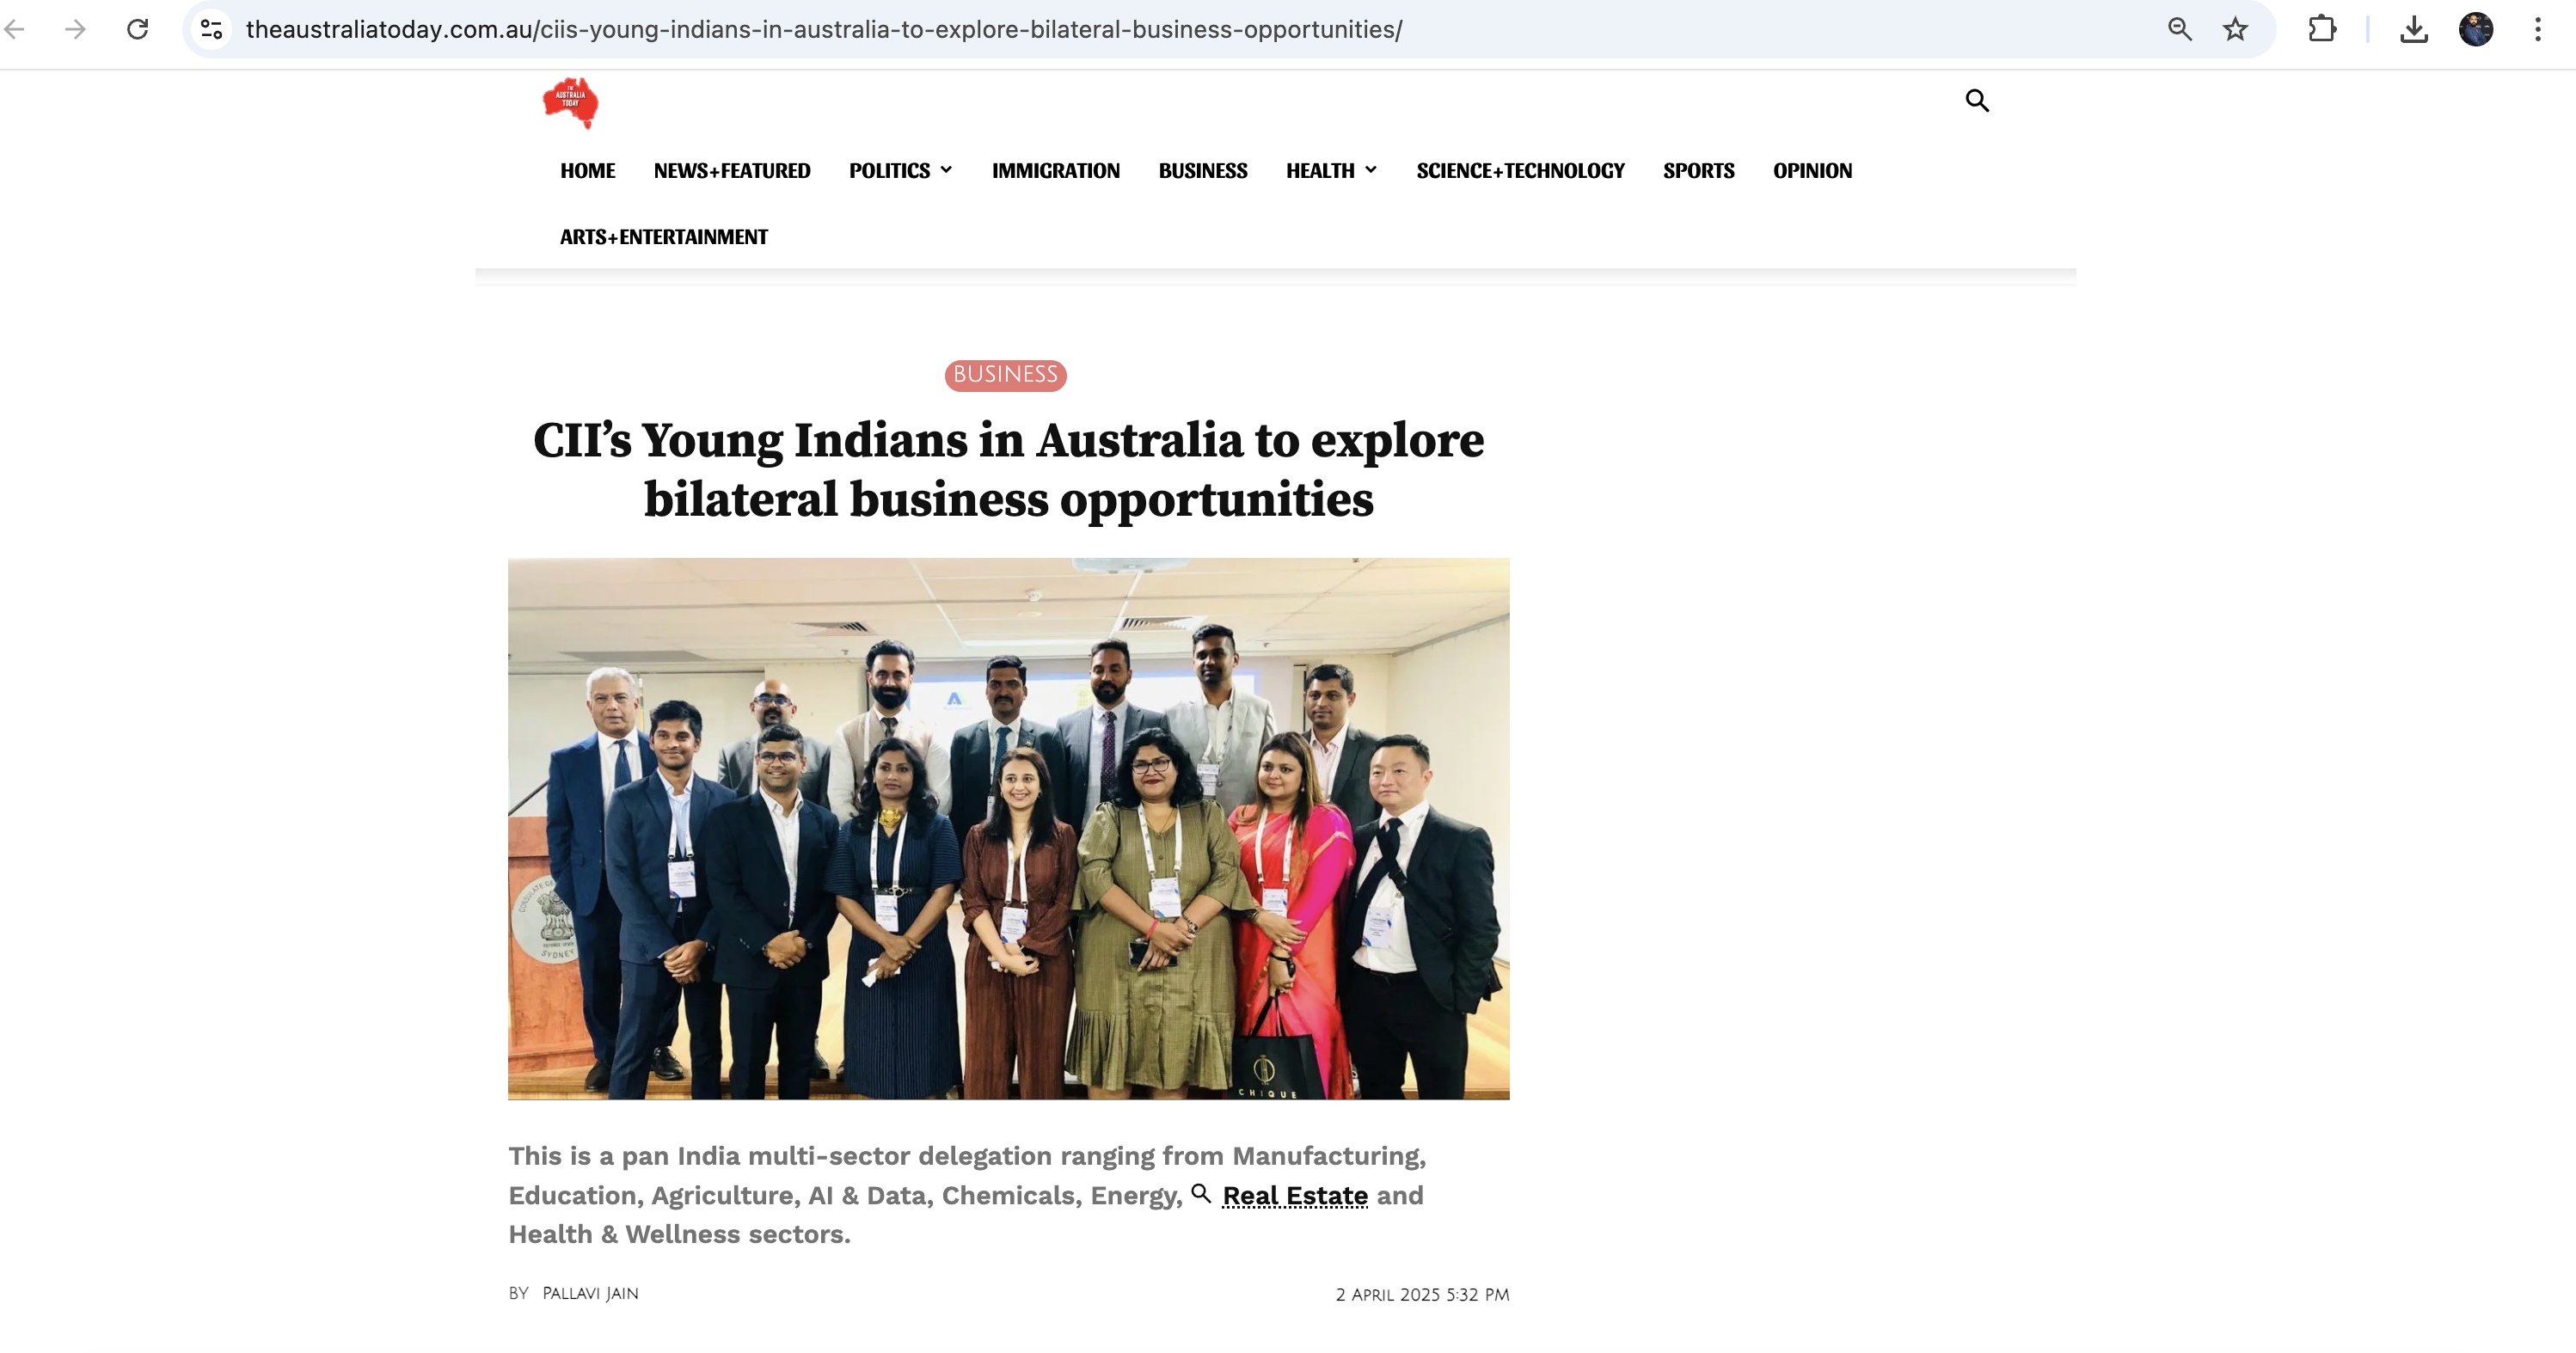
Task: Open the Science+Technology menu item
Action: pyautogui.click(x=1520, y=171)
